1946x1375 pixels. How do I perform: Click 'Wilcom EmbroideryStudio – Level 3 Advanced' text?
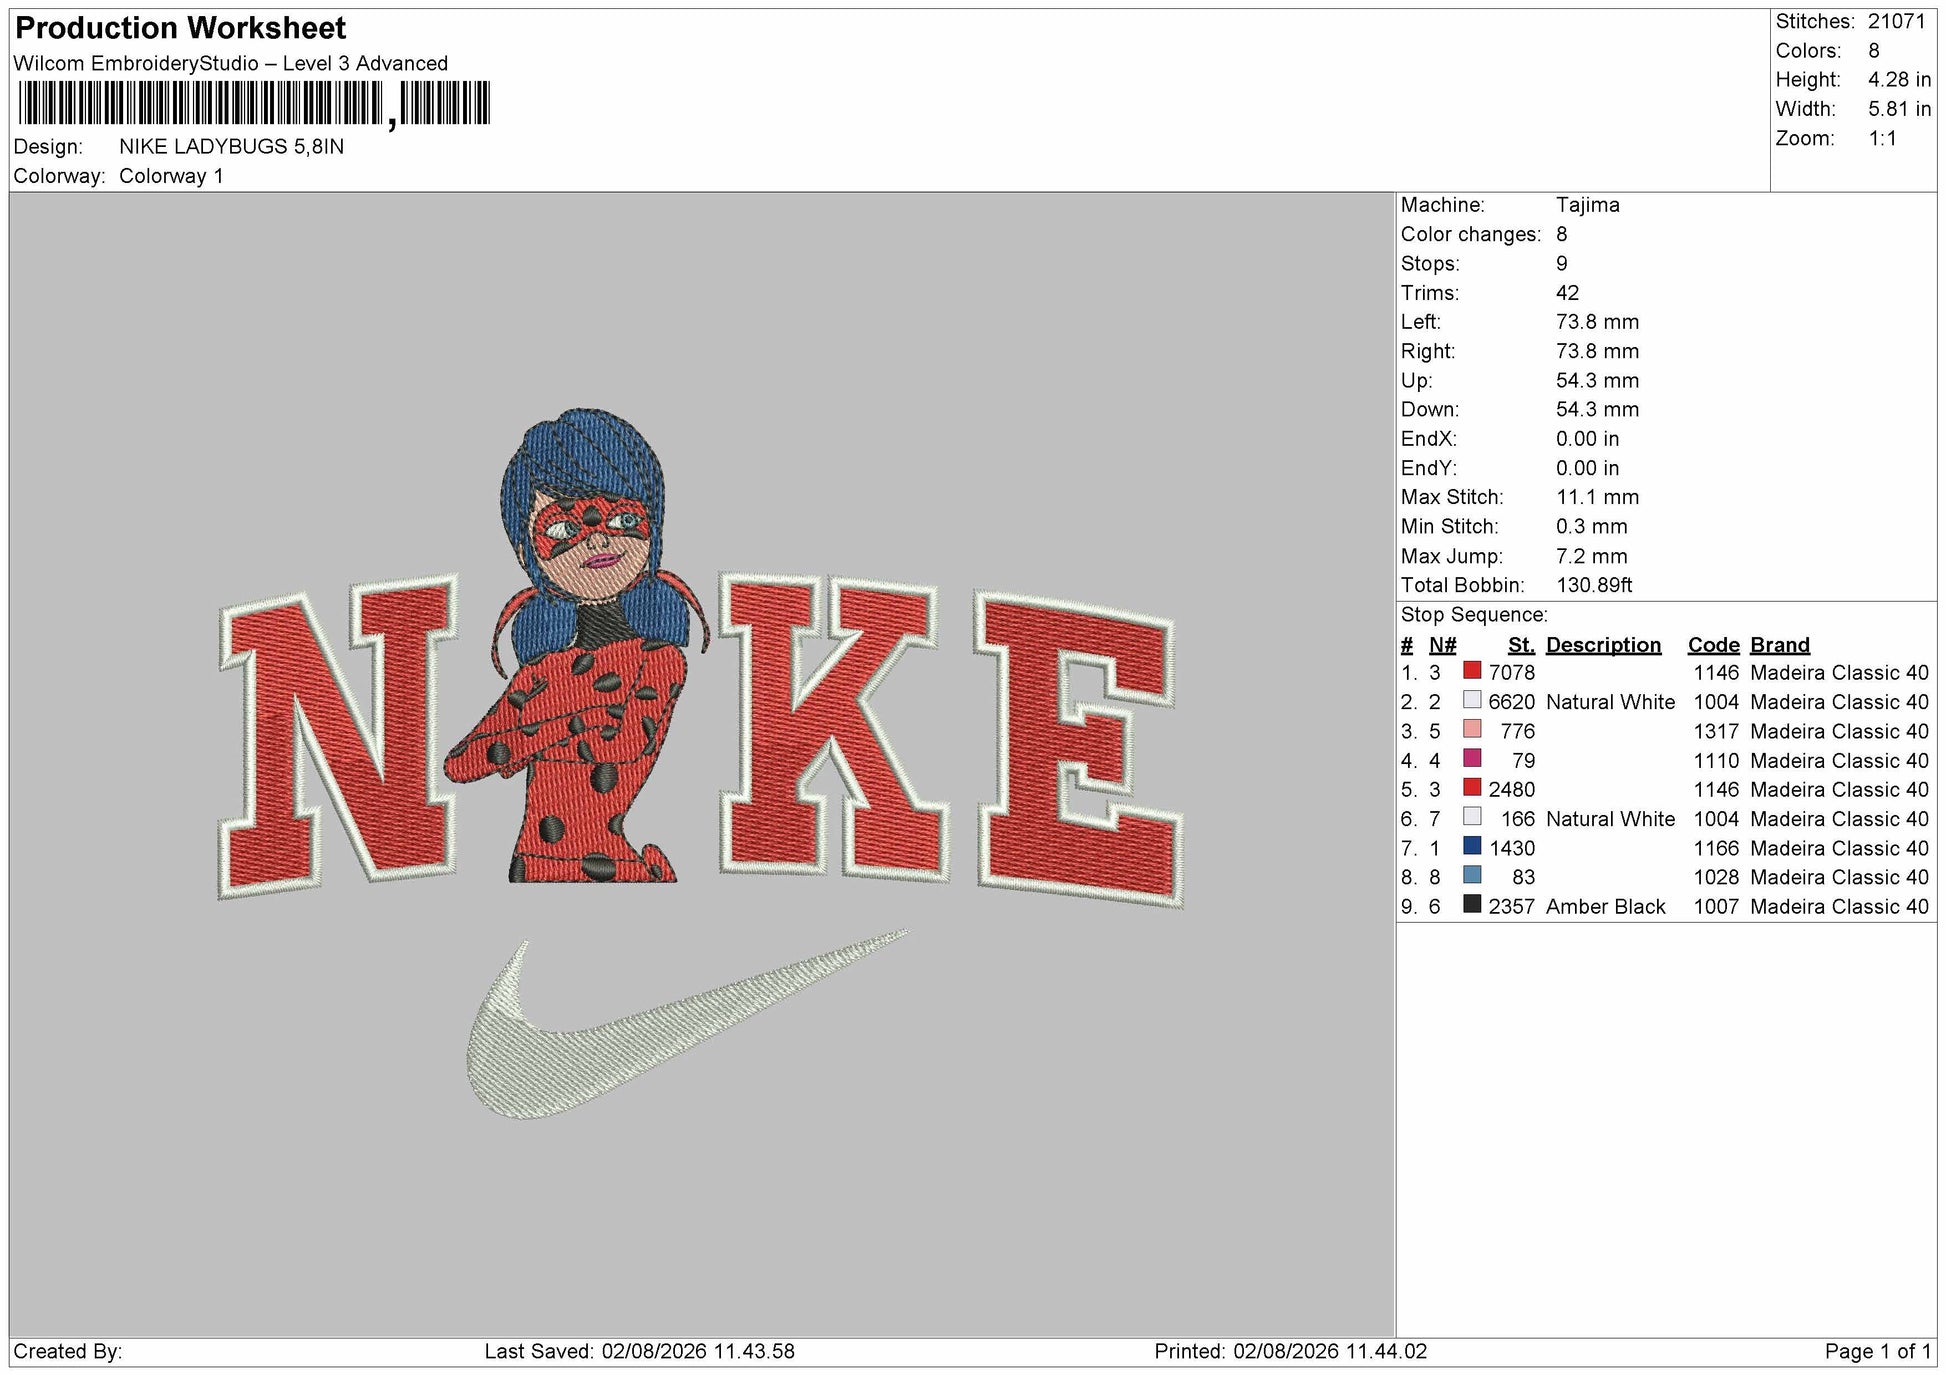click(x=231, y=63)
